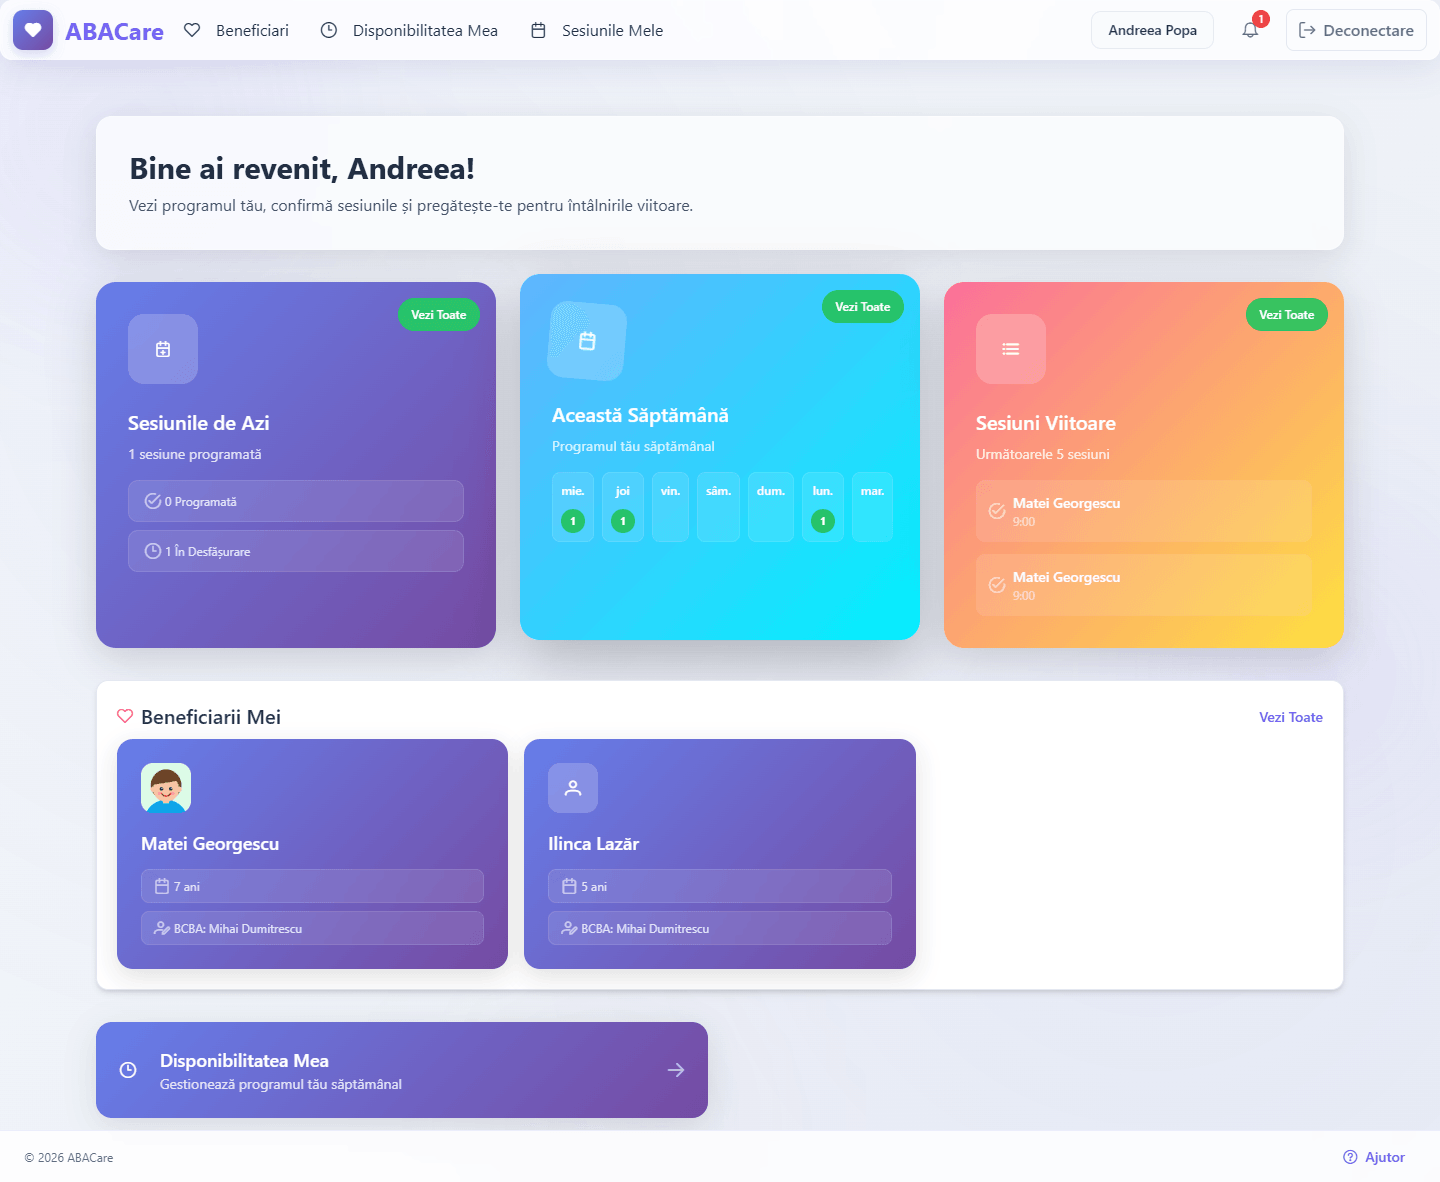Select the lun. day in weekly schedule
The height and width of the screenshot is (1182, 1440).
pyautogui.click(x=823, y=507)
